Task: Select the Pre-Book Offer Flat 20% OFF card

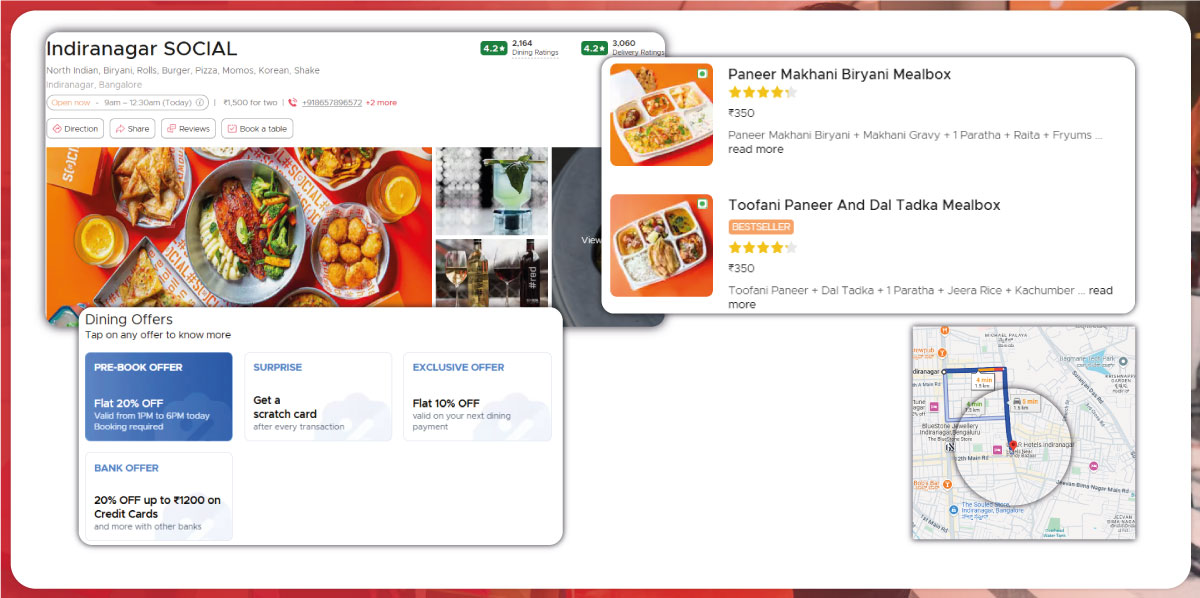Action: (158, 396)
